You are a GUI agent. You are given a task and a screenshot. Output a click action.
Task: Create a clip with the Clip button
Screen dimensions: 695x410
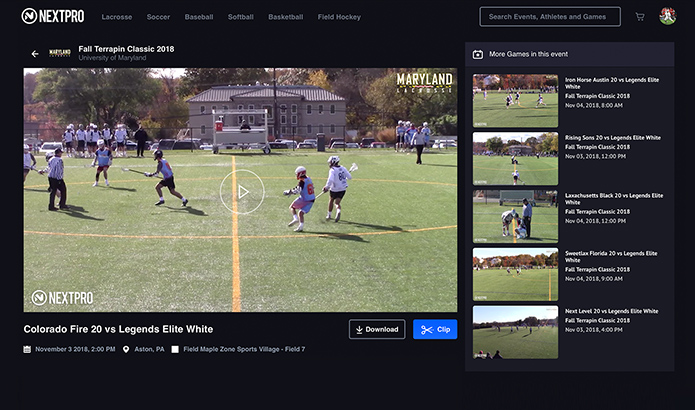click(435, 329)
